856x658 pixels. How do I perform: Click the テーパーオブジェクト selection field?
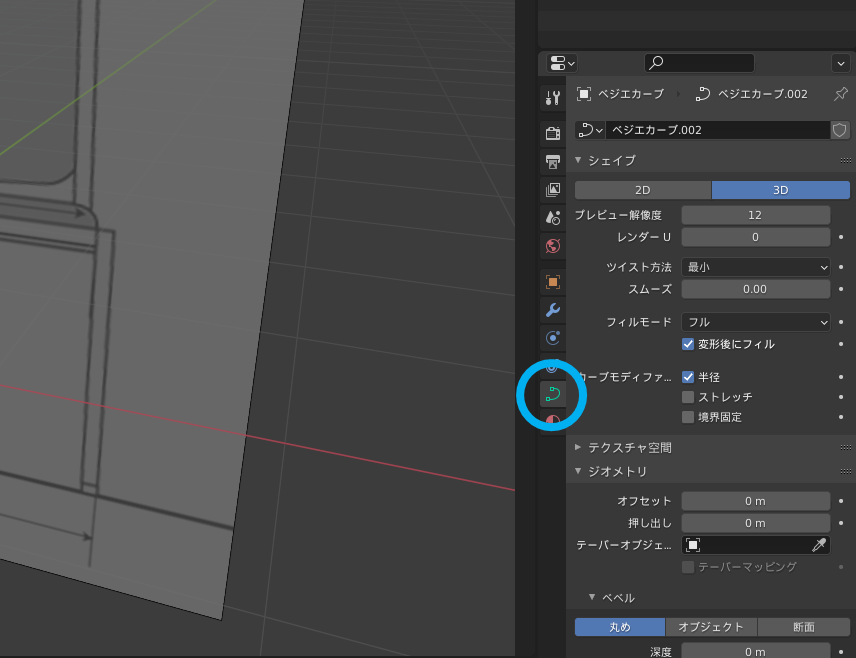pyautogui.click(x=756, y=545)
